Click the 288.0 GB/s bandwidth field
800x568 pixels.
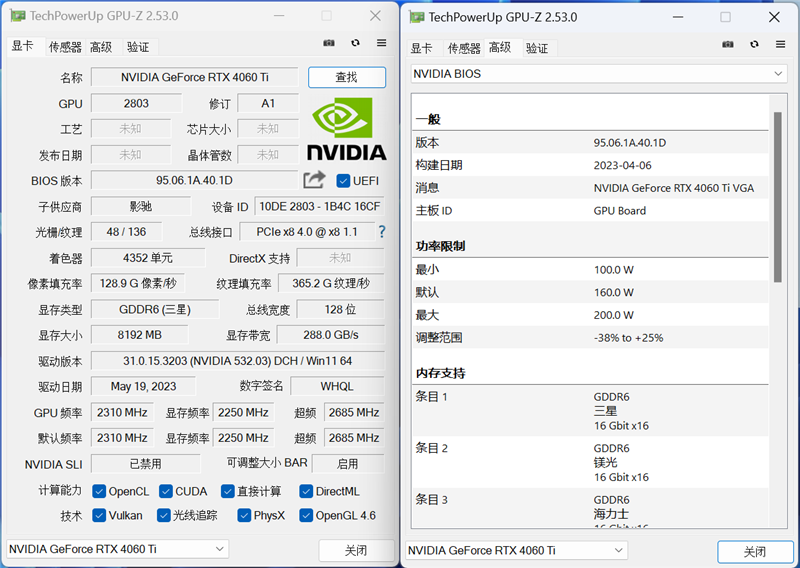[x=331, y=335]
